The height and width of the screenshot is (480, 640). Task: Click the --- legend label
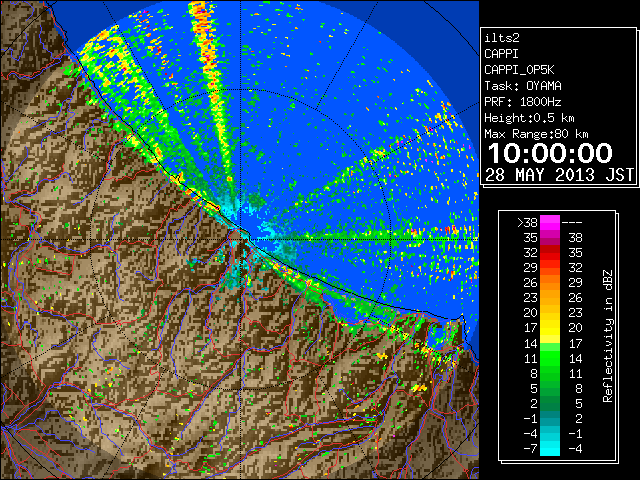572,222
